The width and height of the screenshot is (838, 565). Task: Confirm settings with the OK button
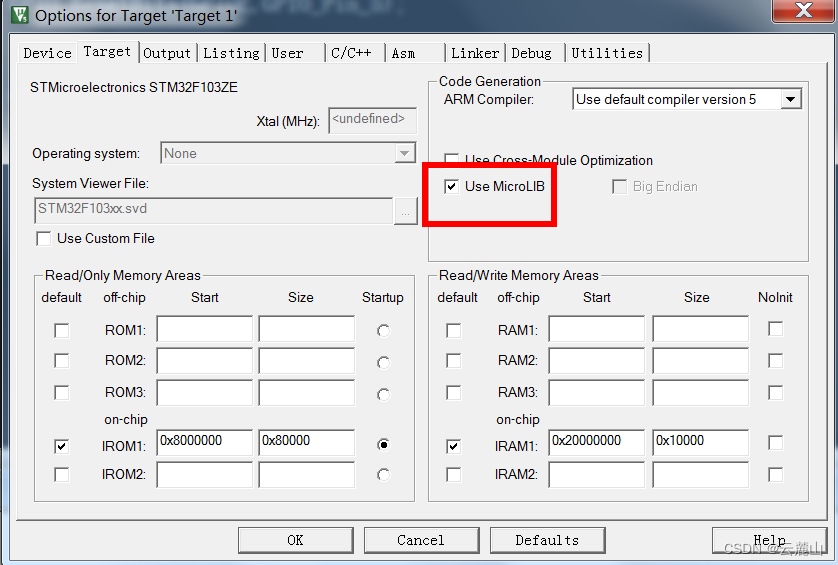pyautogui.click(x=296, y=540)
